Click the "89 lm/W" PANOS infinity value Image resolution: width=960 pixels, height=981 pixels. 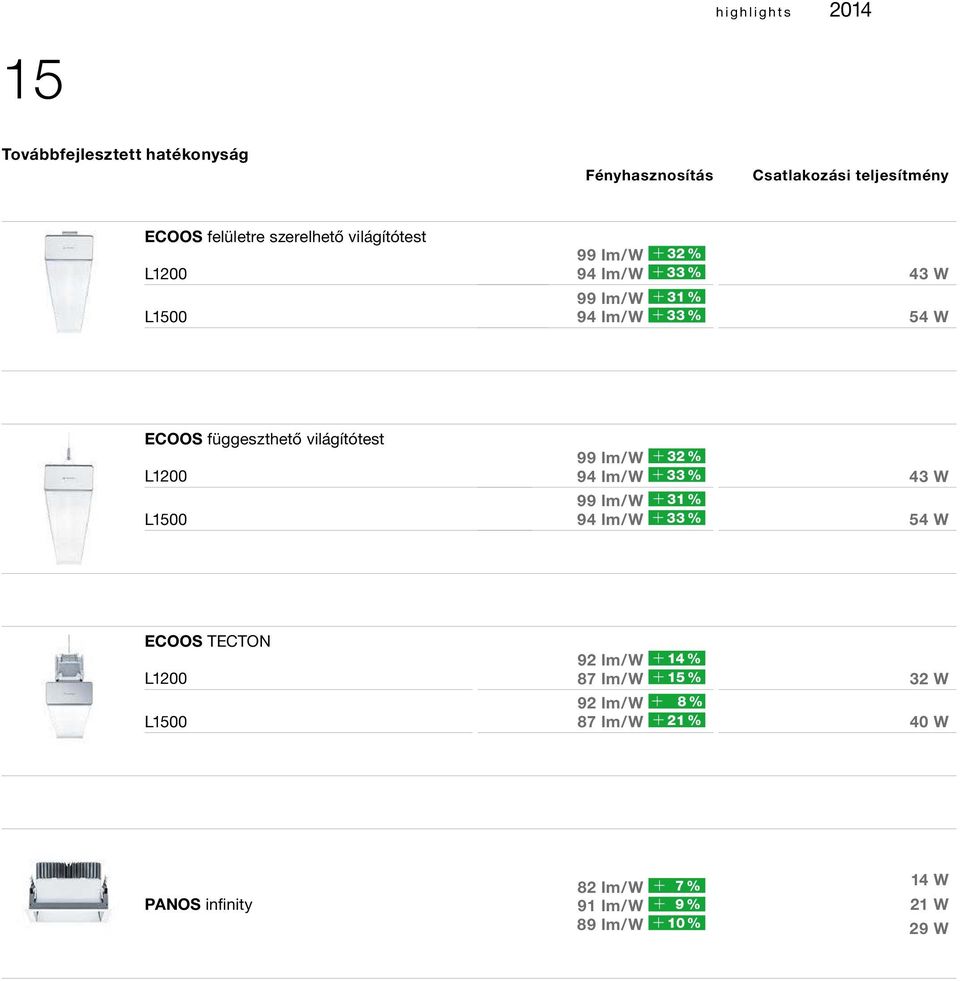click(610, 925)
